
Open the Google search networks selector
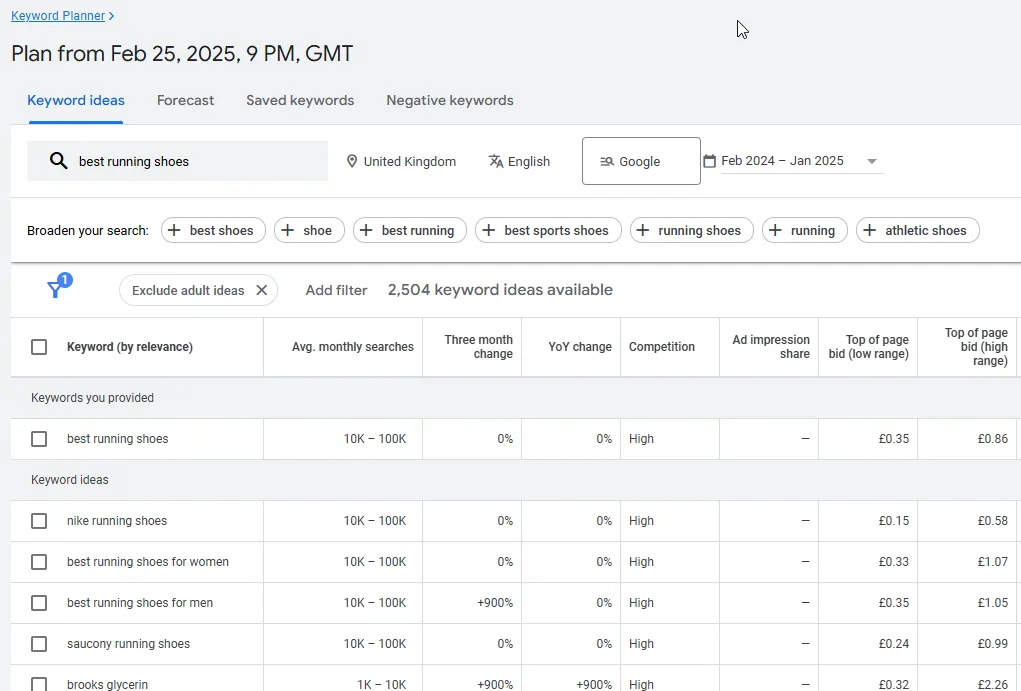click(x=641, y=161)
